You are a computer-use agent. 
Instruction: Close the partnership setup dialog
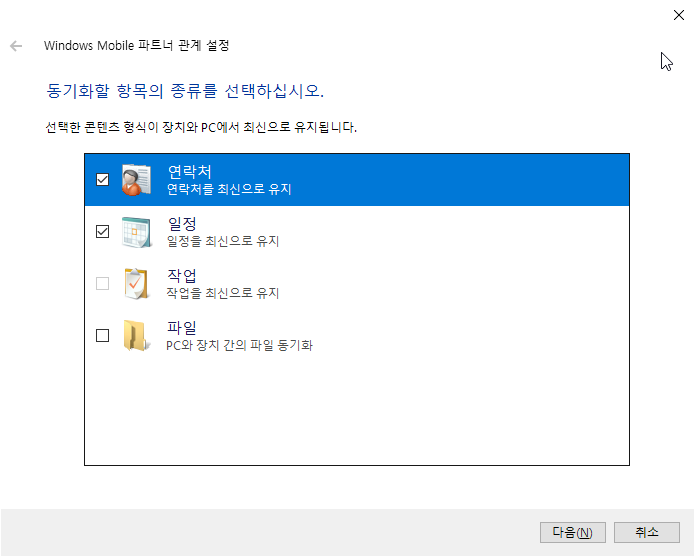click(679, 15)
